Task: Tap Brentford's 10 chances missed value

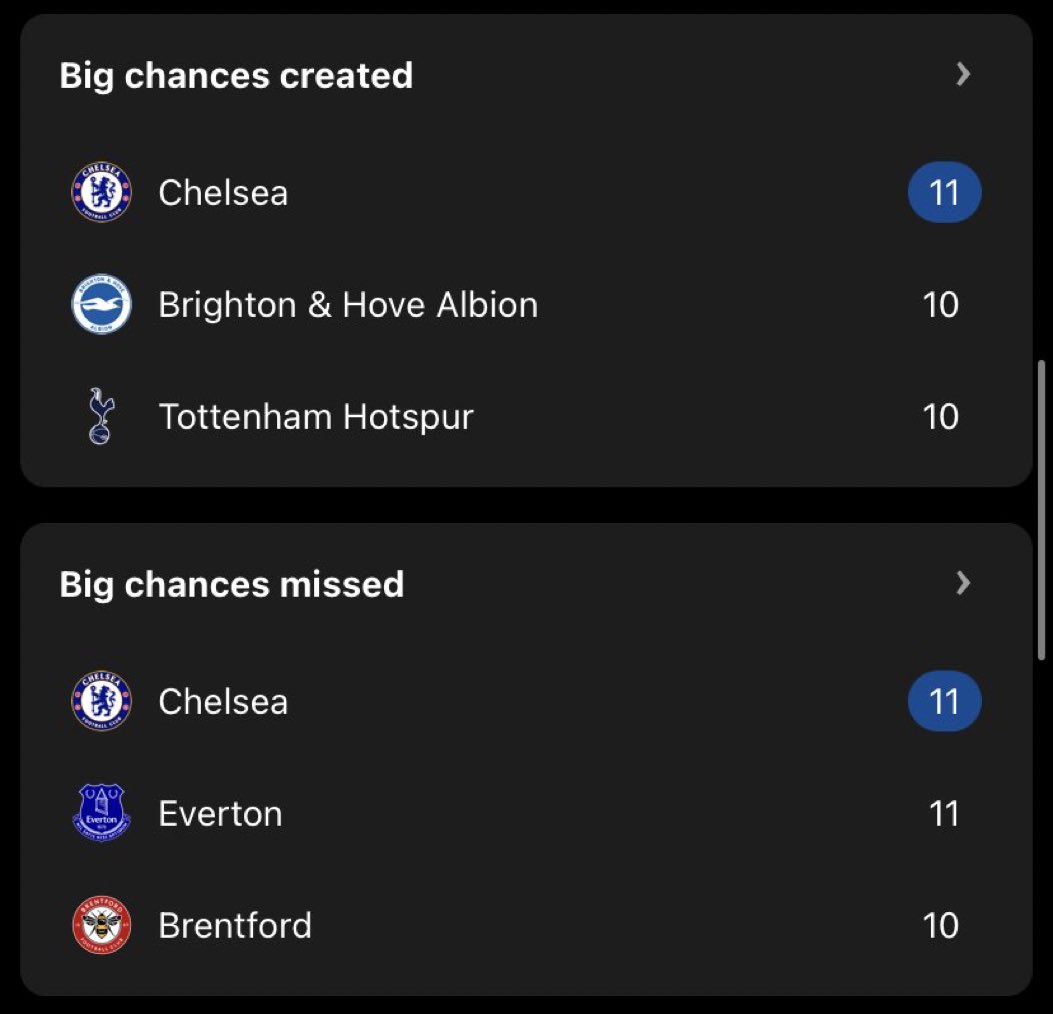Action: 940,925
